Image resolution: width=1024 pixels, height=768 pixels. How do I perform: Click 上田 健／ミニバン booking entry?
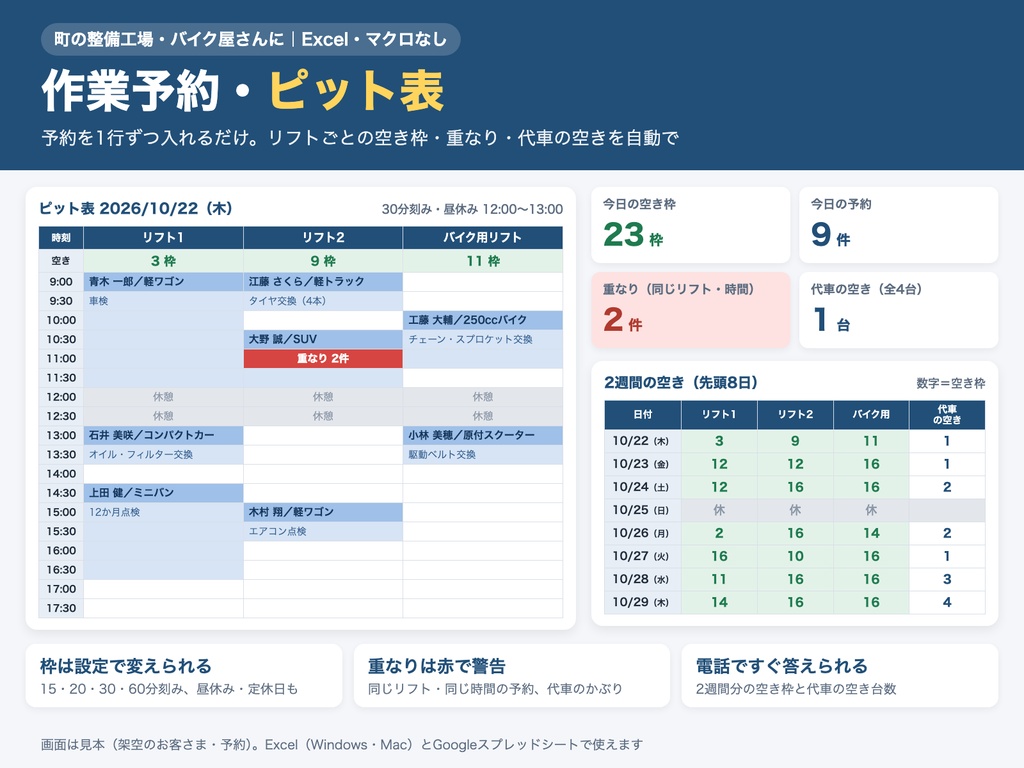coord(163,493)
